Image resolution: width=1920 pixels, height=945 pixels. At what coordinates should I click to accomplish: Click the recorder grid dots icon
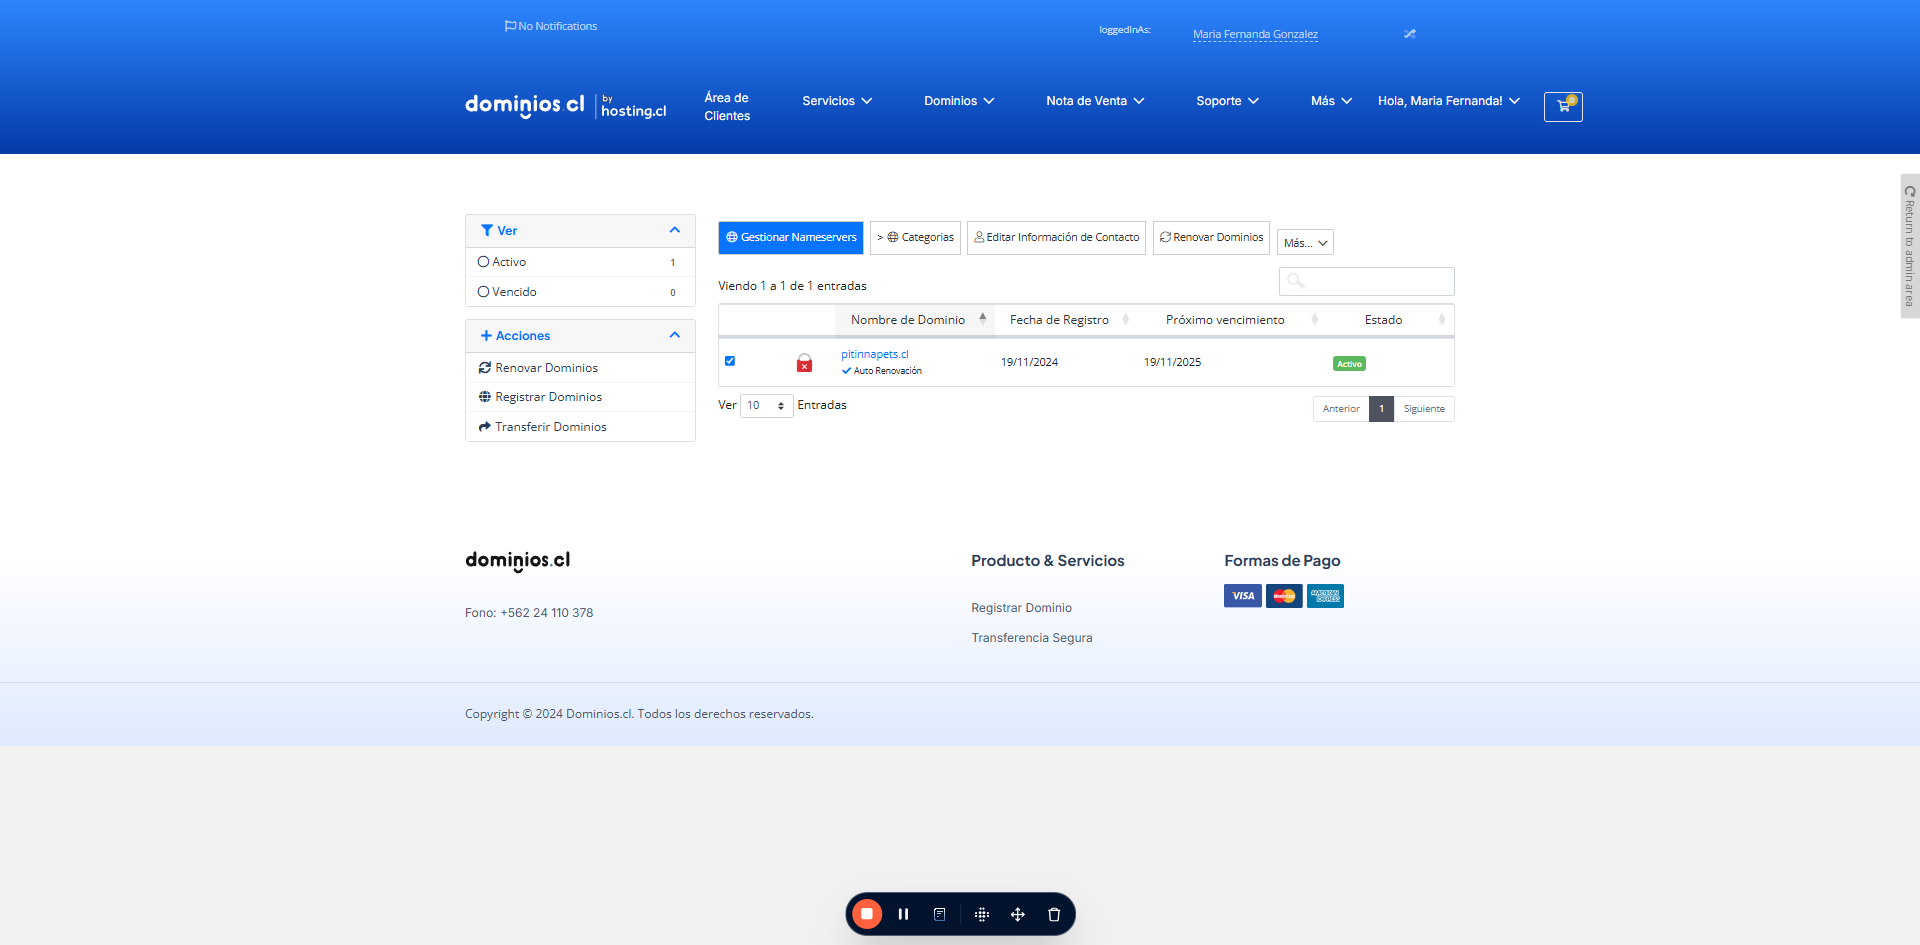(982, 914)
